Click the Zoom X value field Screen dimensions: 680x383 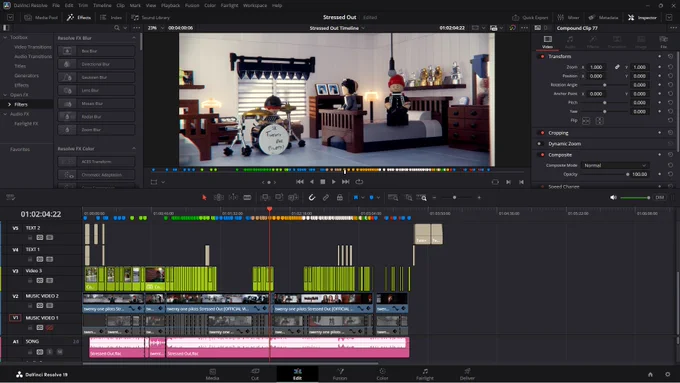tap(596, 67)
